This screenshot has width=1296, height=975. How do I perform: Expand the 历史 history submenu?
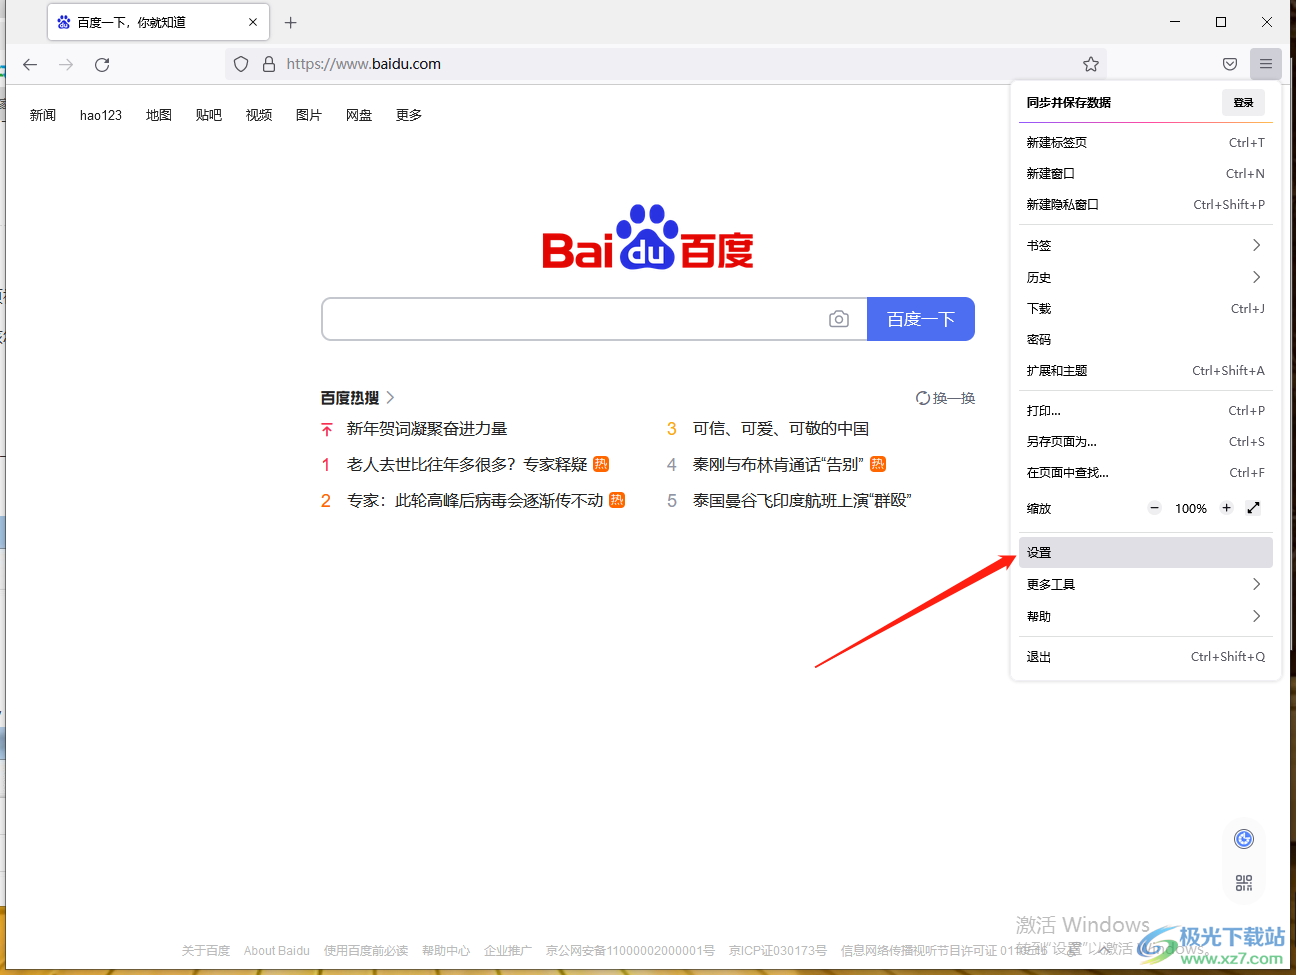pyautogui.click(x=1145, y=278)
